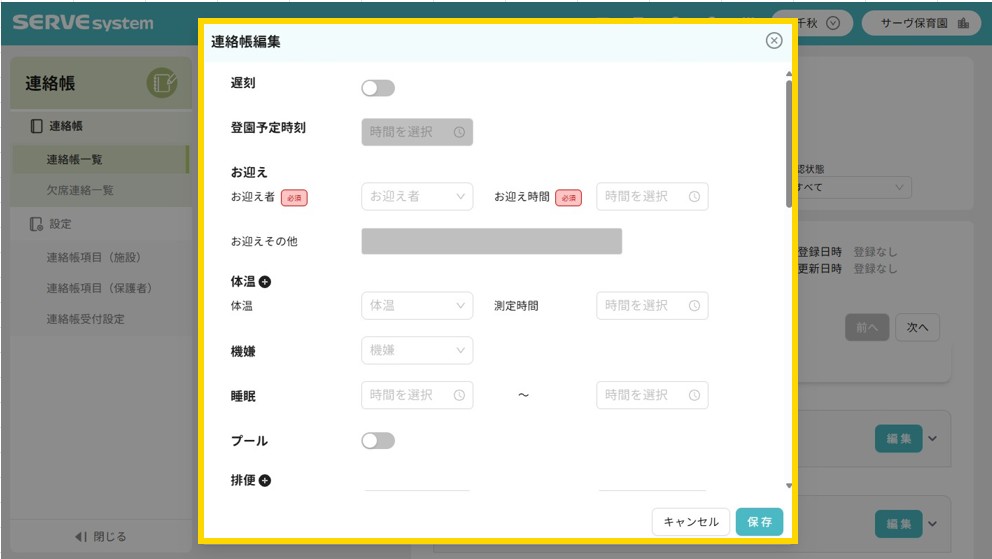The image size is (992, 559).
Task: Collapse the sidebar with 閉じる
Action: (x=100, y=537)
